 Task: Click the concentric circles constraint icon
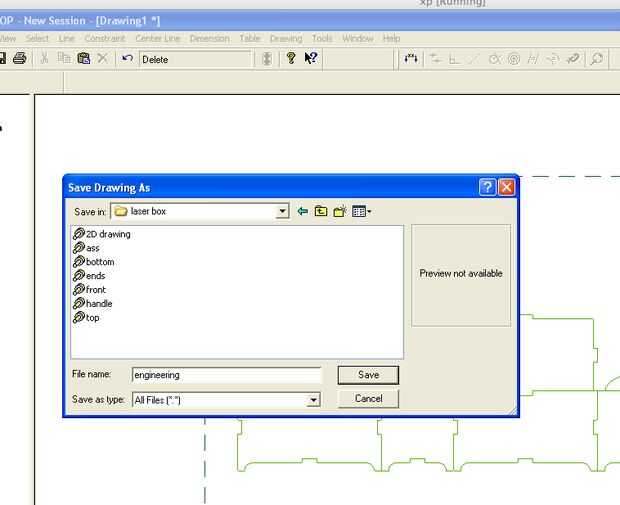coord(514,59)
